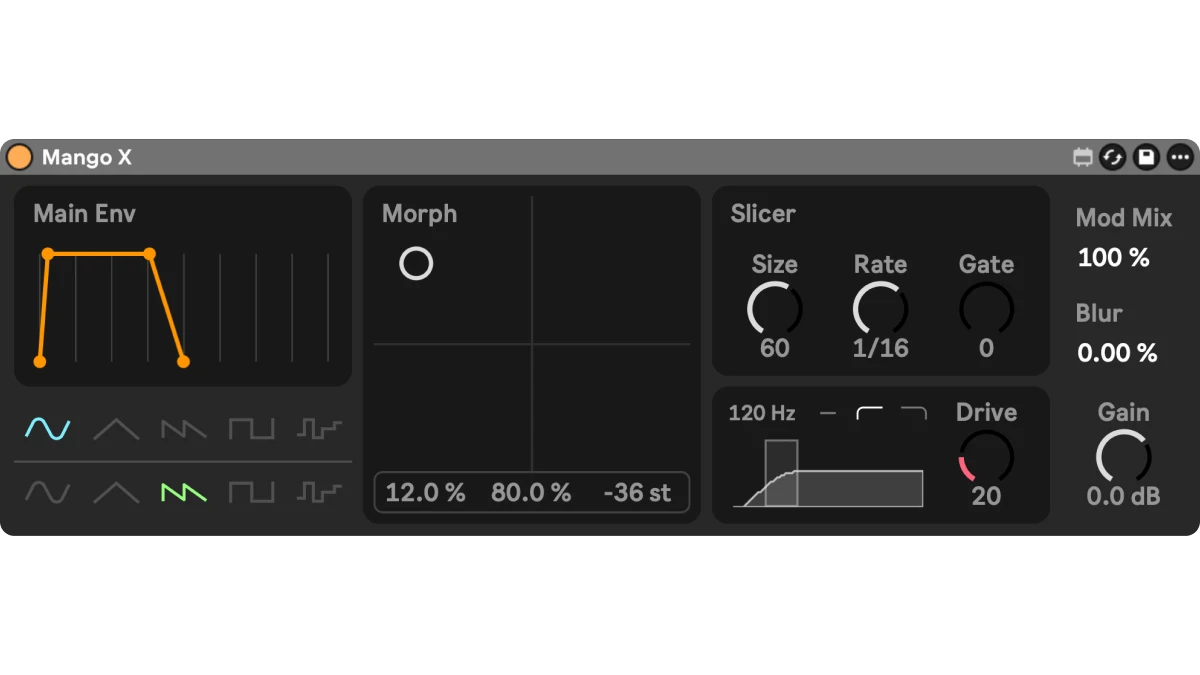Choose the random step waveform in top row
The width and height of the screenshot is (1200, 675).
point(319,429)
